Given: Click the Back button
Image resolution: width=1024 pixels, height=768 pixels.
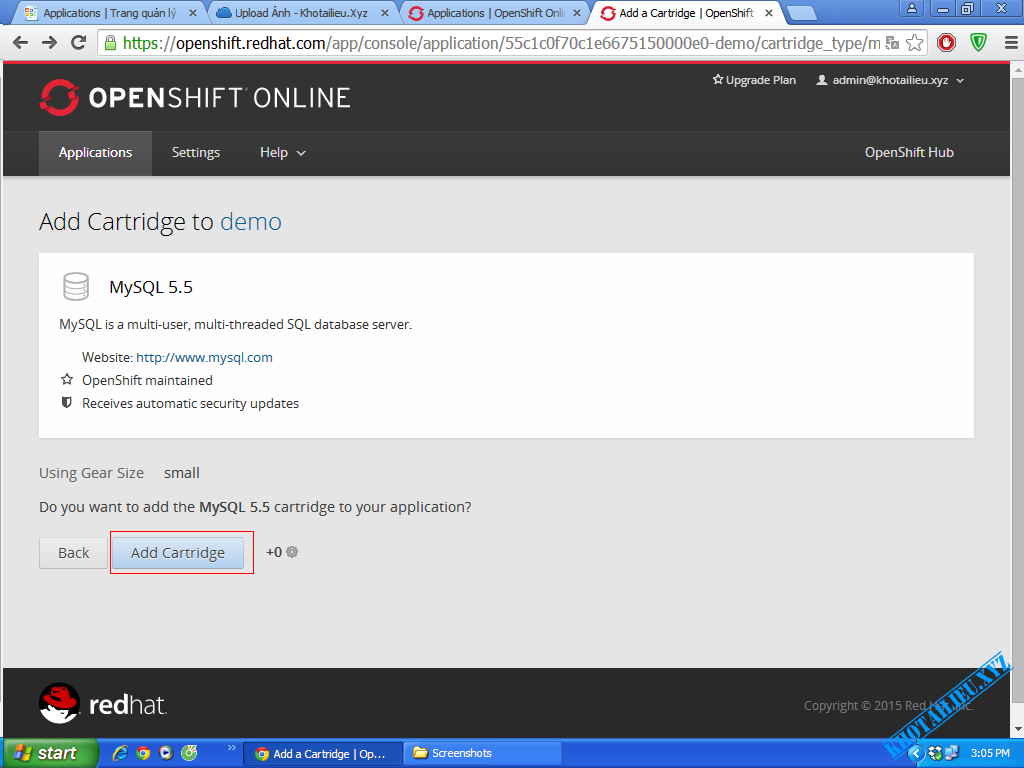Looking at the screenshot, I should click(73, 553).
